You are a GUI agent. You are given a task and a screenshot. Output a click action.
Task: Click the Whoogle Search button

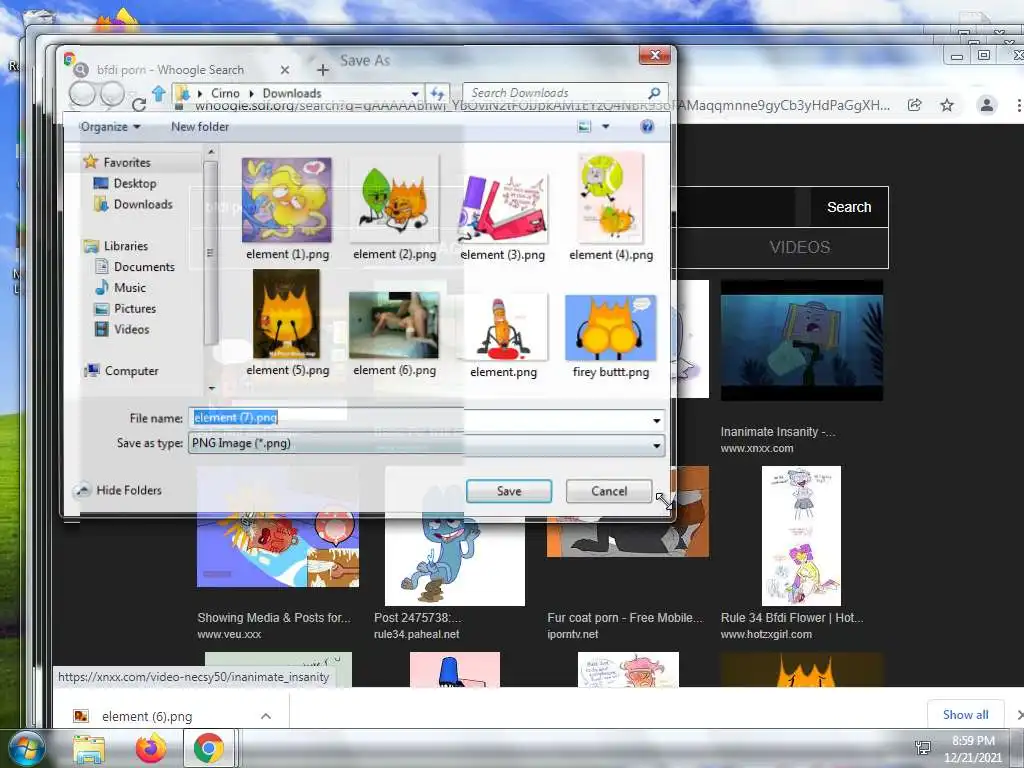click(x=849, y=207)
